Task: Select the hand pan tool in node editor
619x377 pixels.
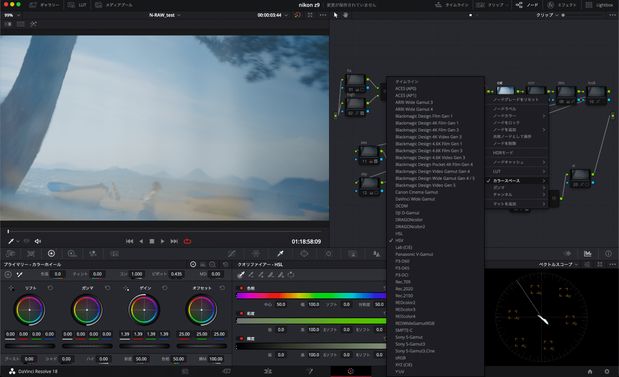Action: 346,15
